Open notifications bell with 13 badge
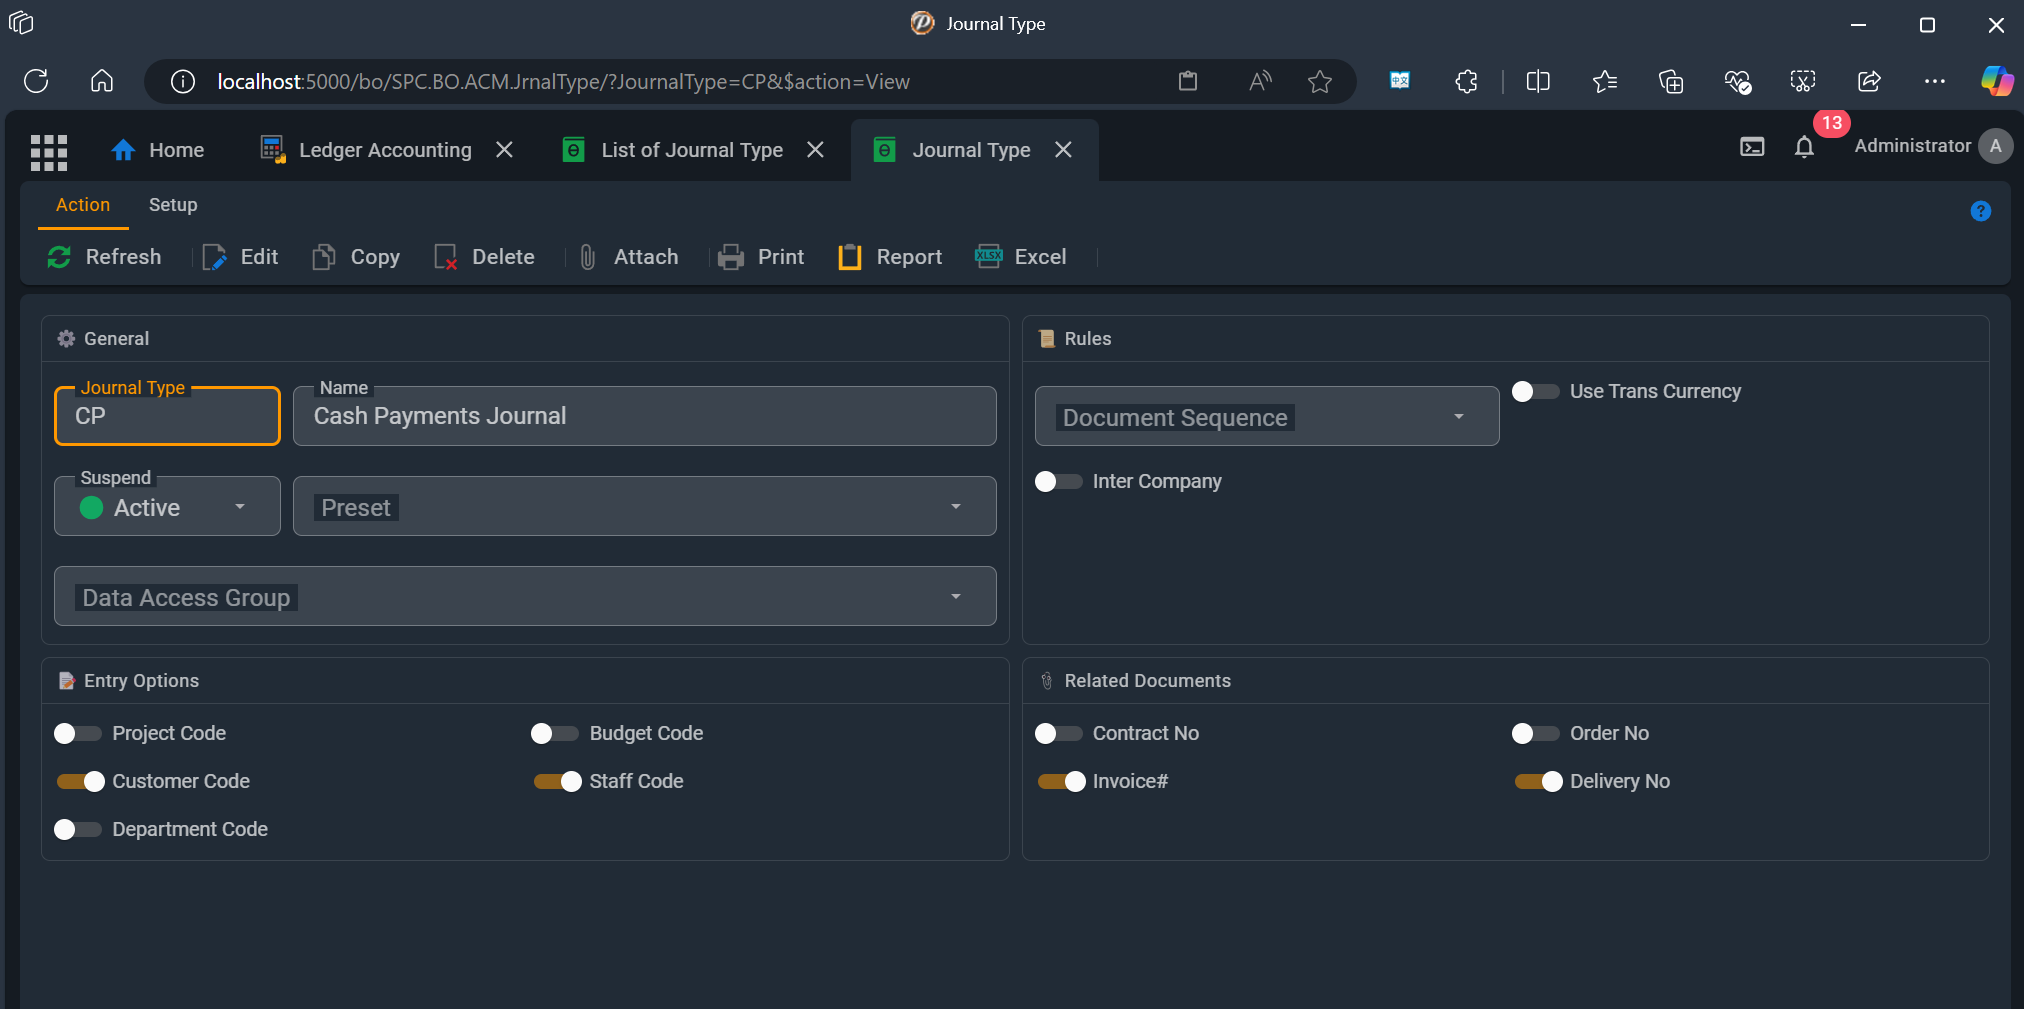The image size is (2024, 1009). coord(1804,147)
